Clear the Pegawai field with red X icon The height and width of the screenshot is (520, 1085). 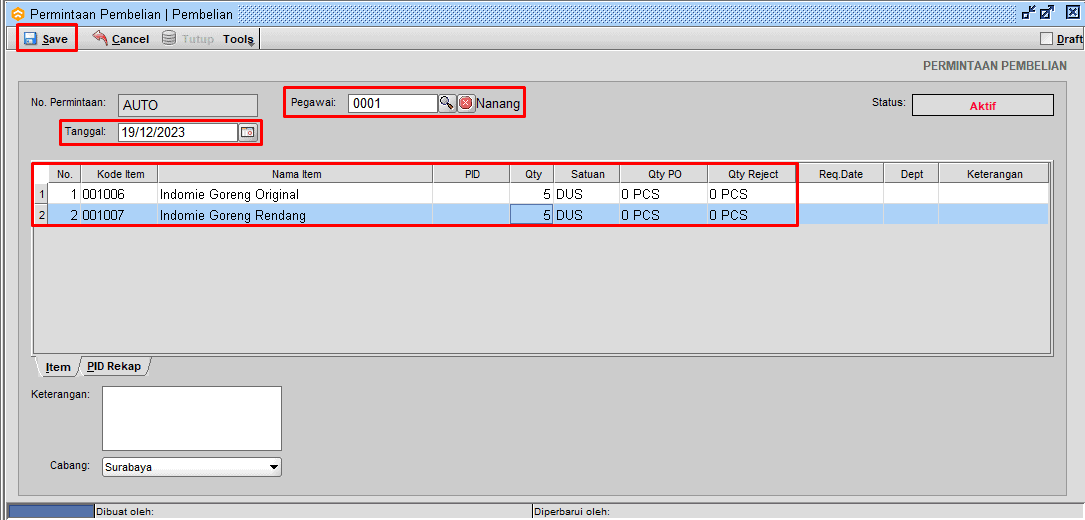466,103
